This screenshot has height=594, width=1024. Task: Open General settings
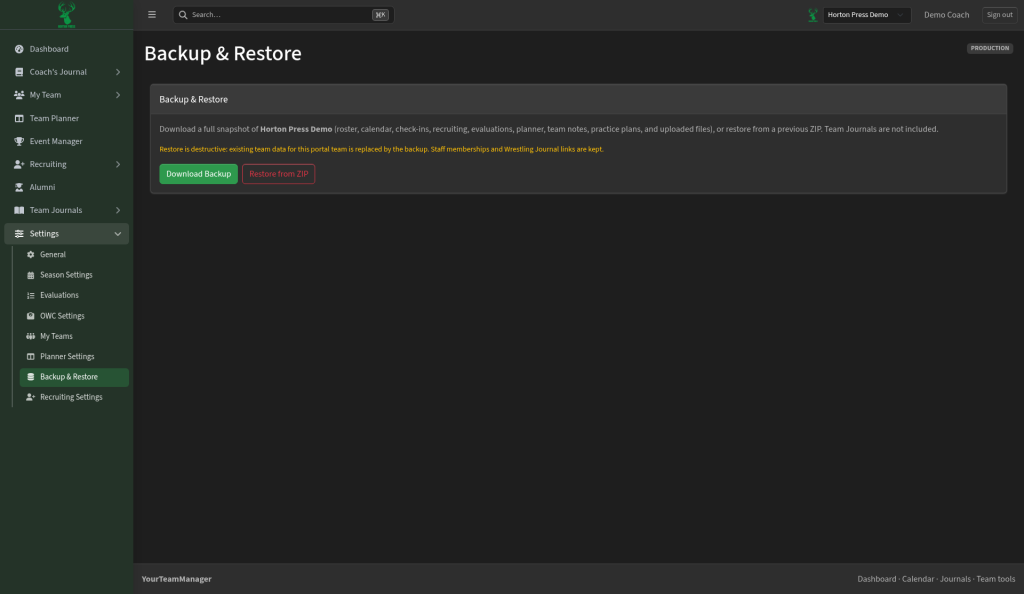(x=74, y=255)
